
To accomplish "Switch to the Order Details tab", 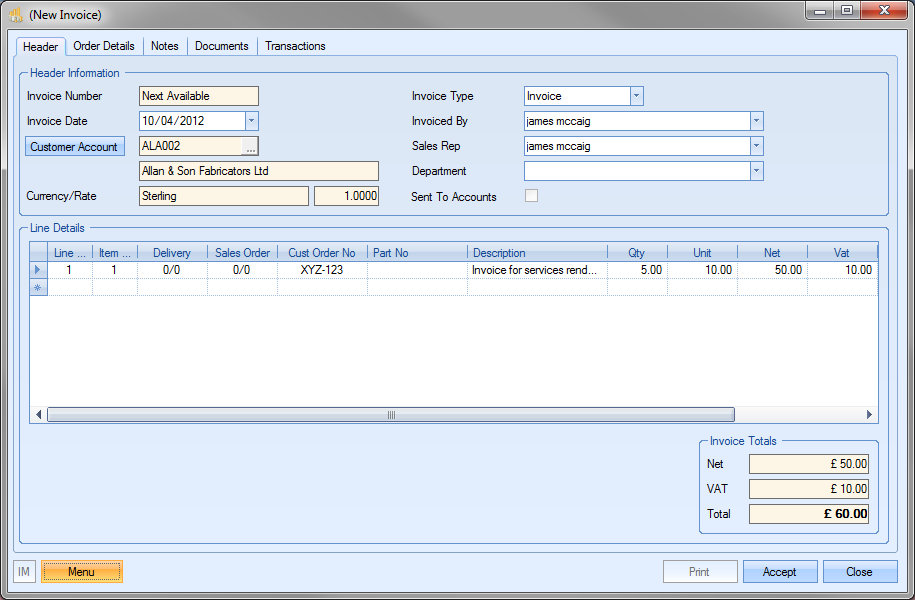I will (104, 46).
